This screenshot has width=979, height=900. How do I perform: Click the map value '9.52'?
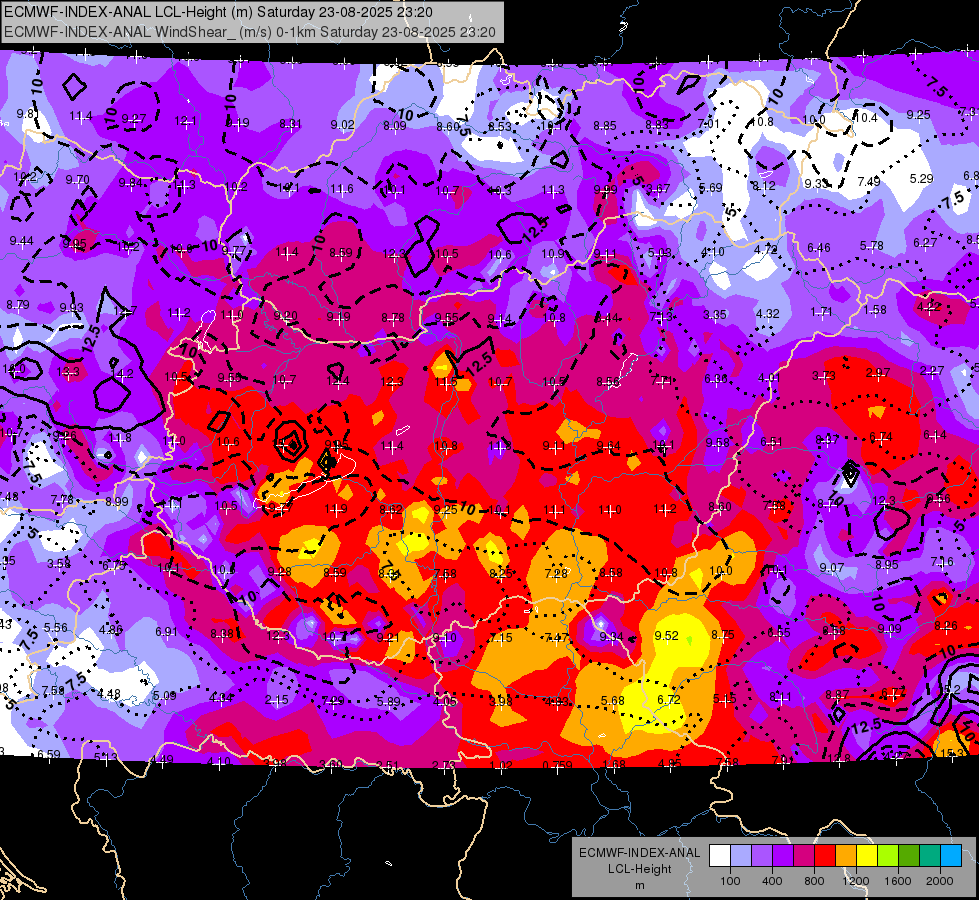click(x=666, y=636)
